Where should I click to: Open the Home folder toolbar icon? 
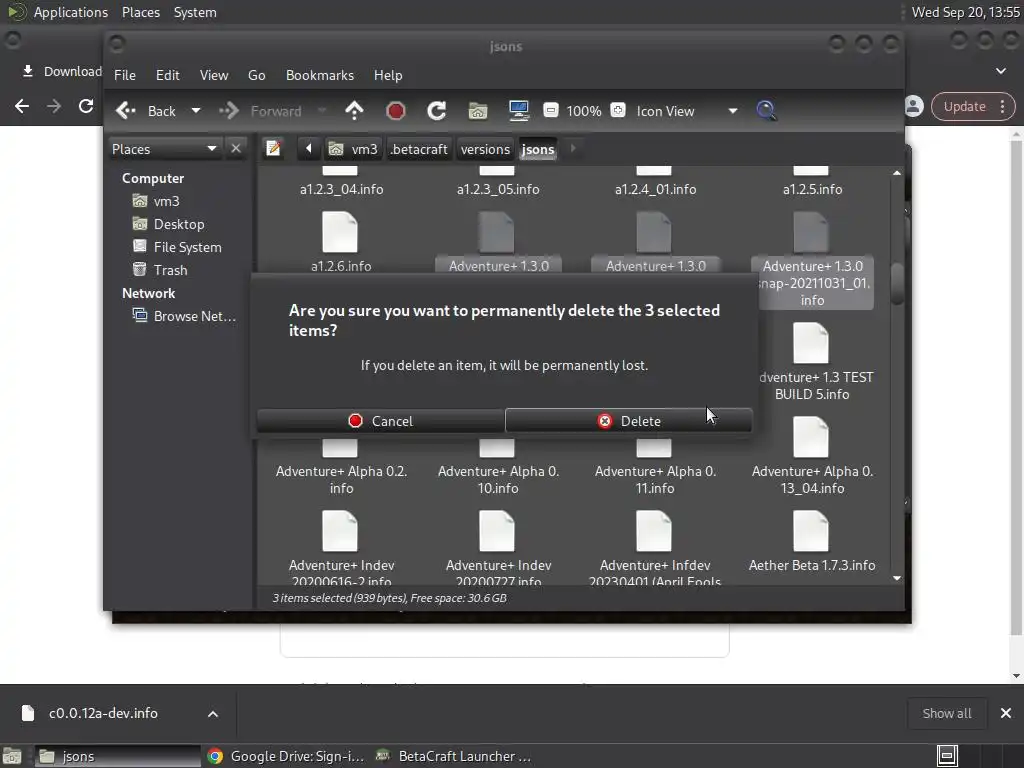(x=478, y=111)
